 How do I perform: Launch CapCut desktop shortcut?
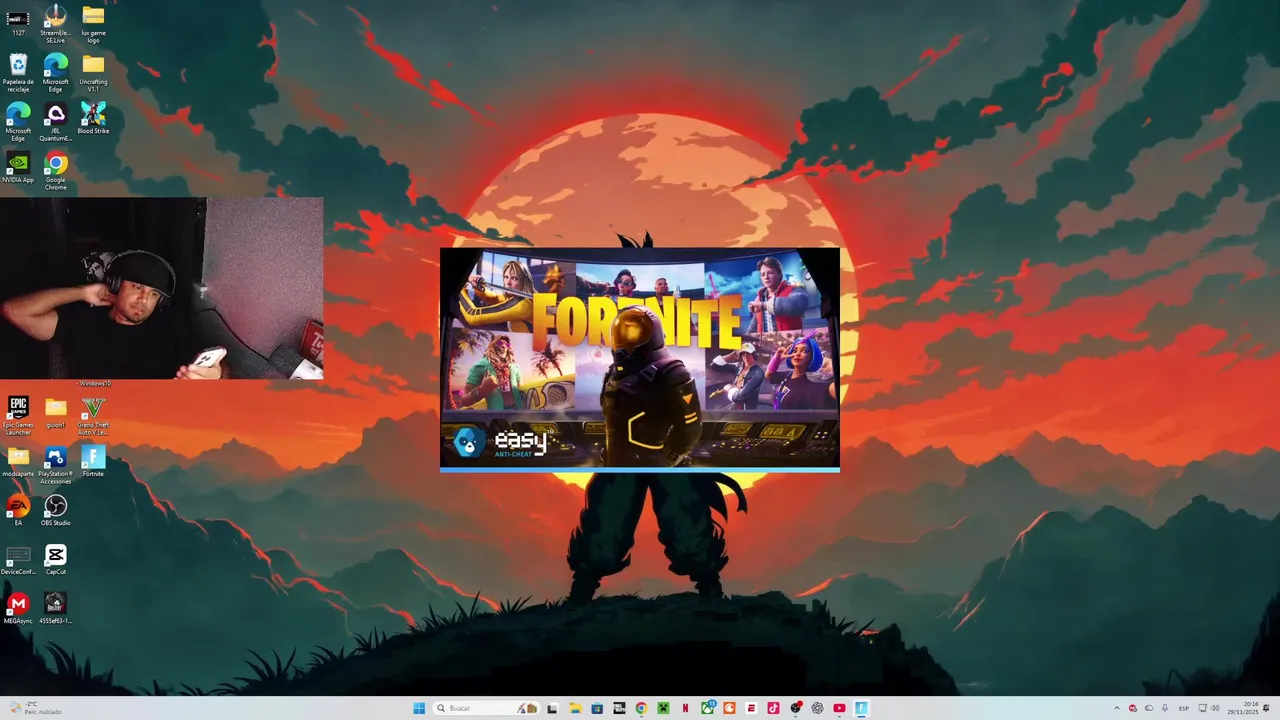tap(55, 559)
